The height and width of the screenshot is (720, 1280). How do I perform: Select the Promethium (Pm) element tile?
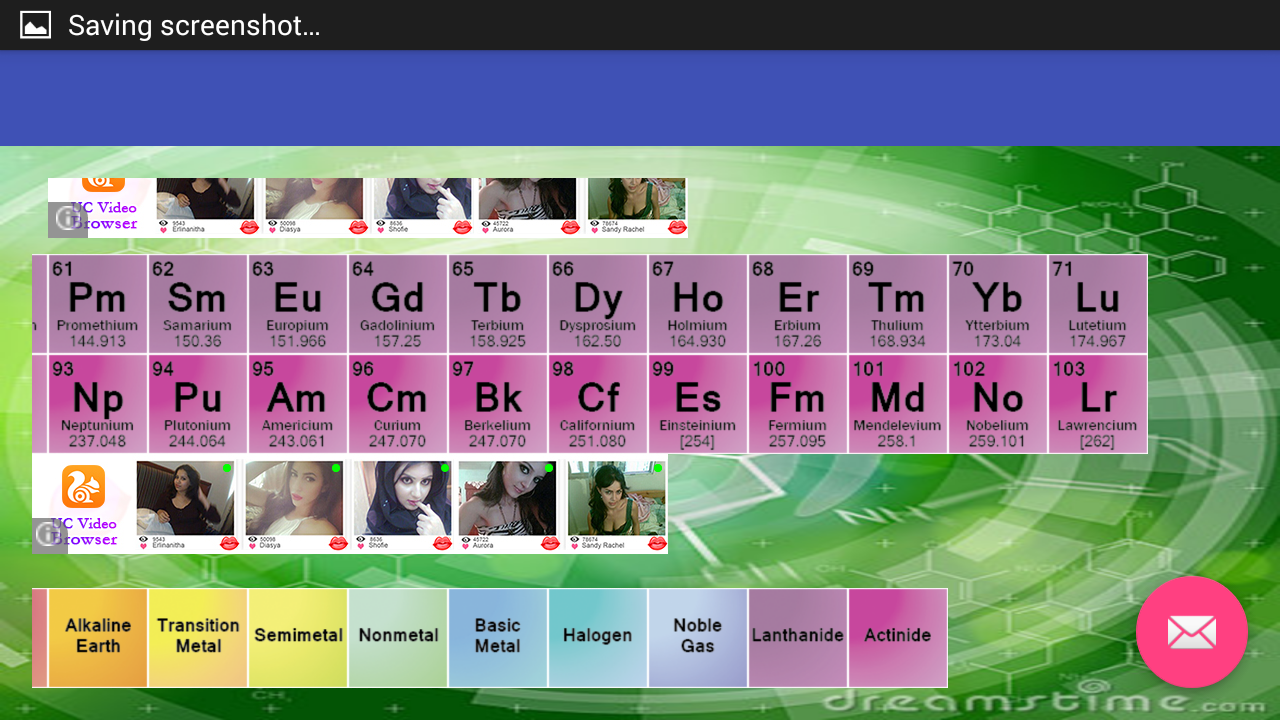(98, 304)
